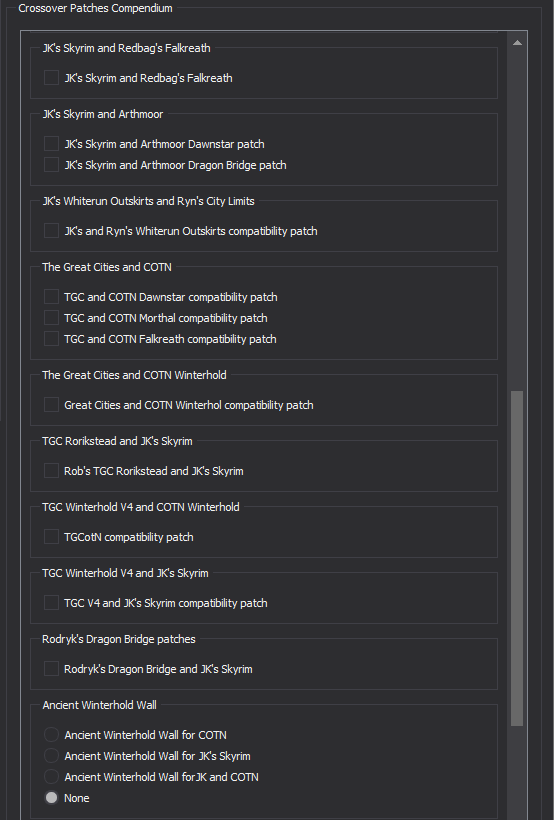
Task: Enable JK's Skyrim and Redbag's Falkreath checkbox
Action: tap(51, 77)
